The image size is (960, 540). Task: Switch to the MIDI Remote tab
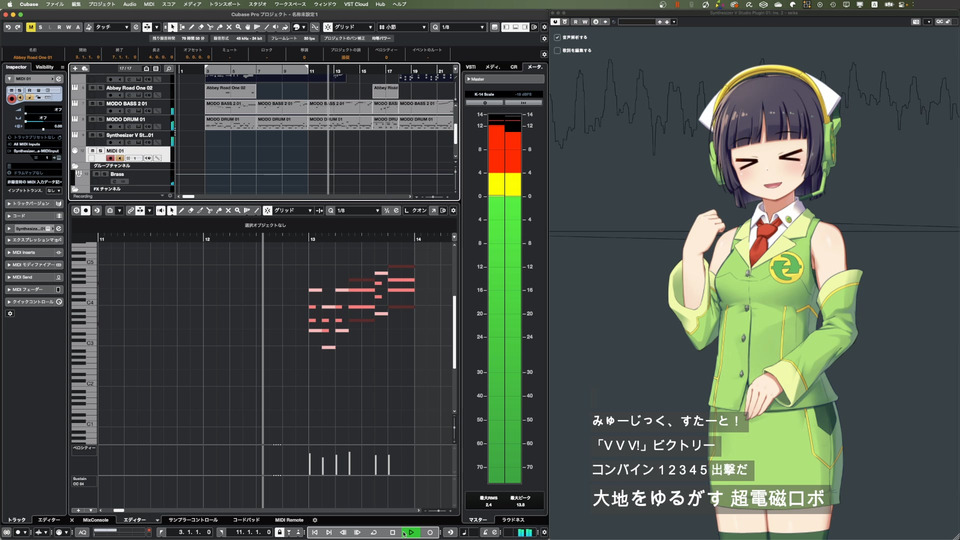pos(289,520)
